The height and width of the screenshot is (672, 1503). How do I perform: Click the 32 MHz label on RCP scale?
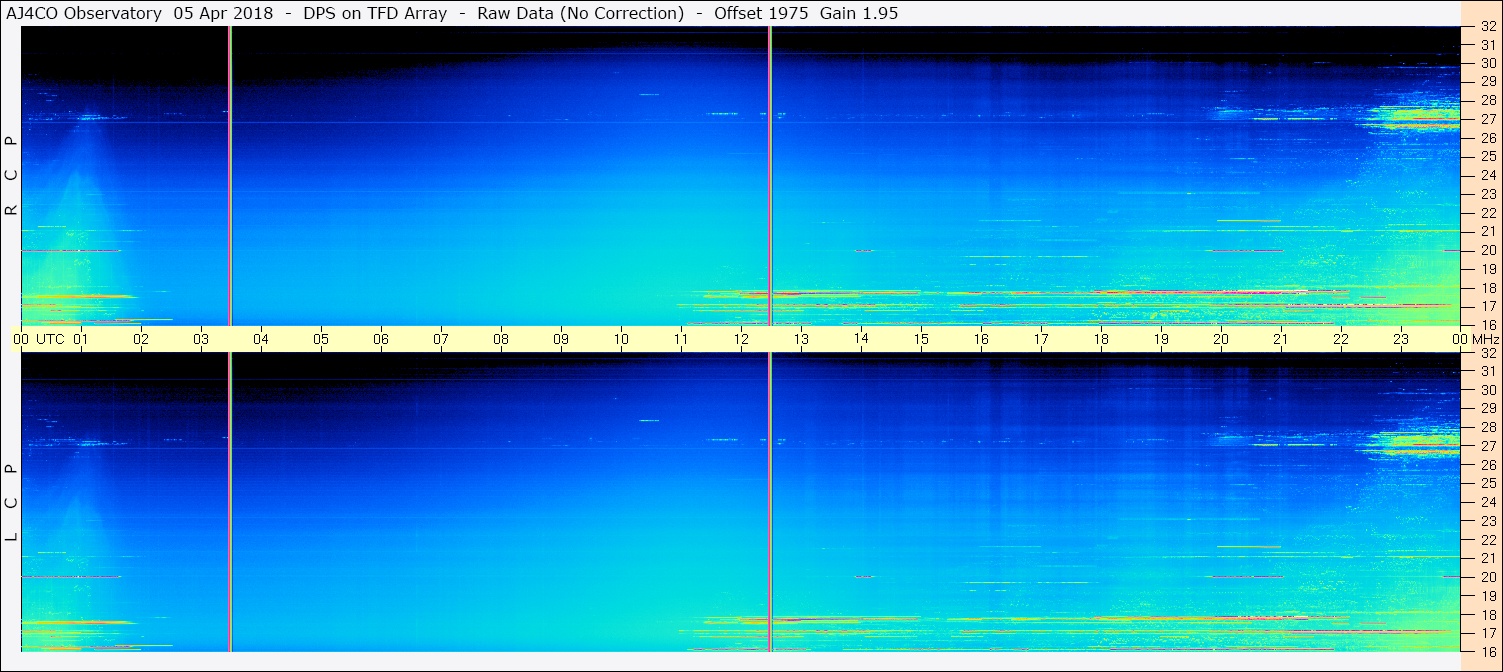click(1488, 27)
